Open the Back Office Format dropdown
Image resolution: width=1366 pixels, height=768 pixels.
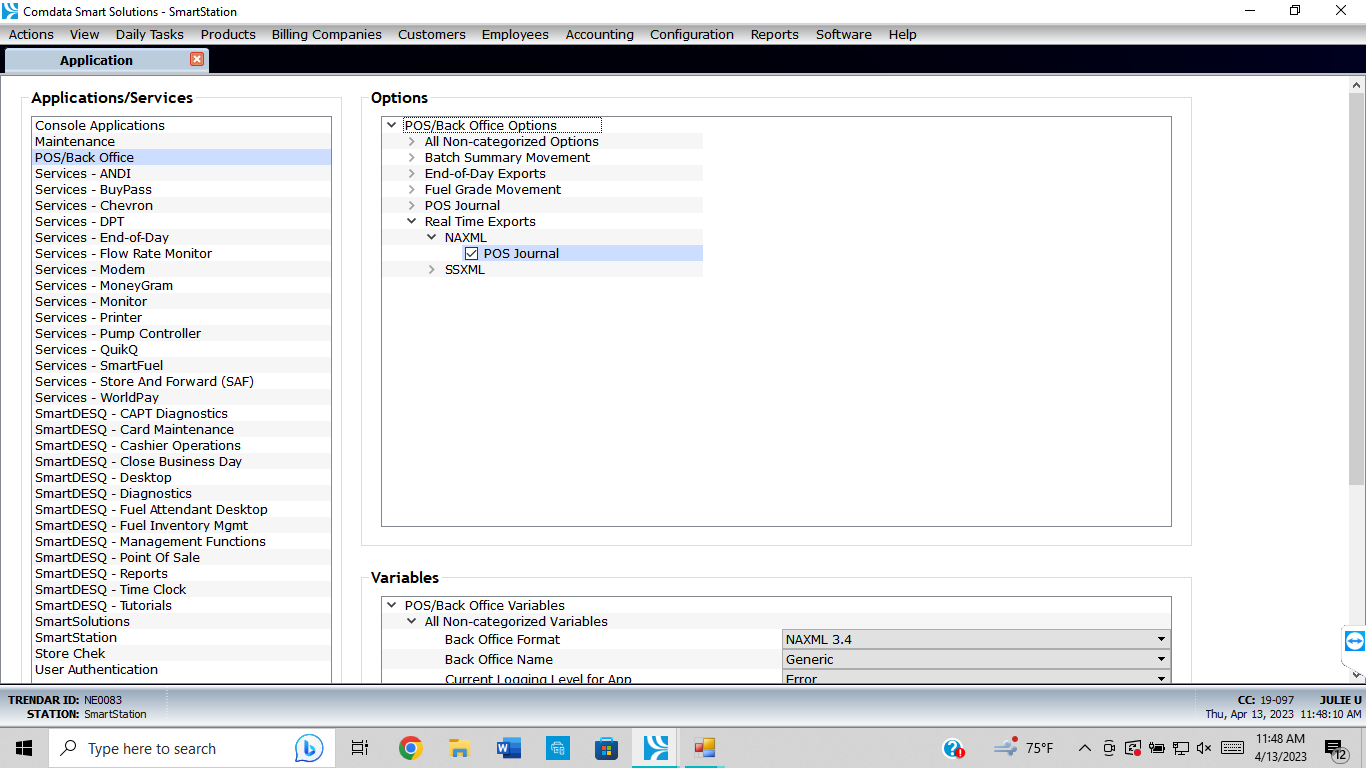1161,640
